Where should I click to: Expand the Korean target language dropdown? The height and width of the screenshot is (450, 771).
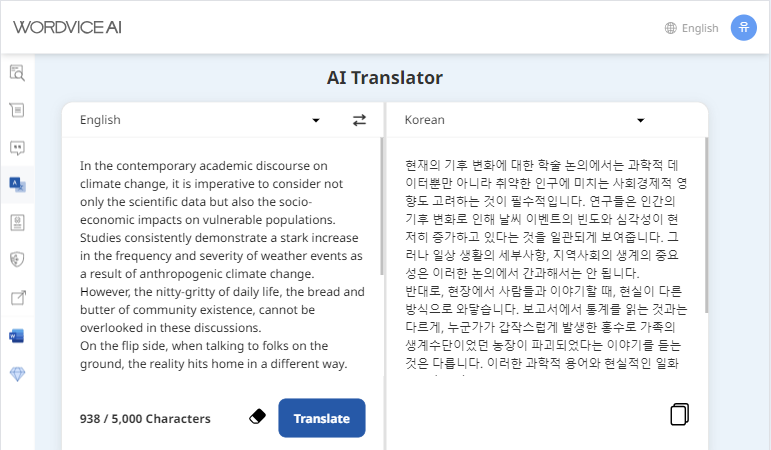pyautogui.click(x=640, y=120)
